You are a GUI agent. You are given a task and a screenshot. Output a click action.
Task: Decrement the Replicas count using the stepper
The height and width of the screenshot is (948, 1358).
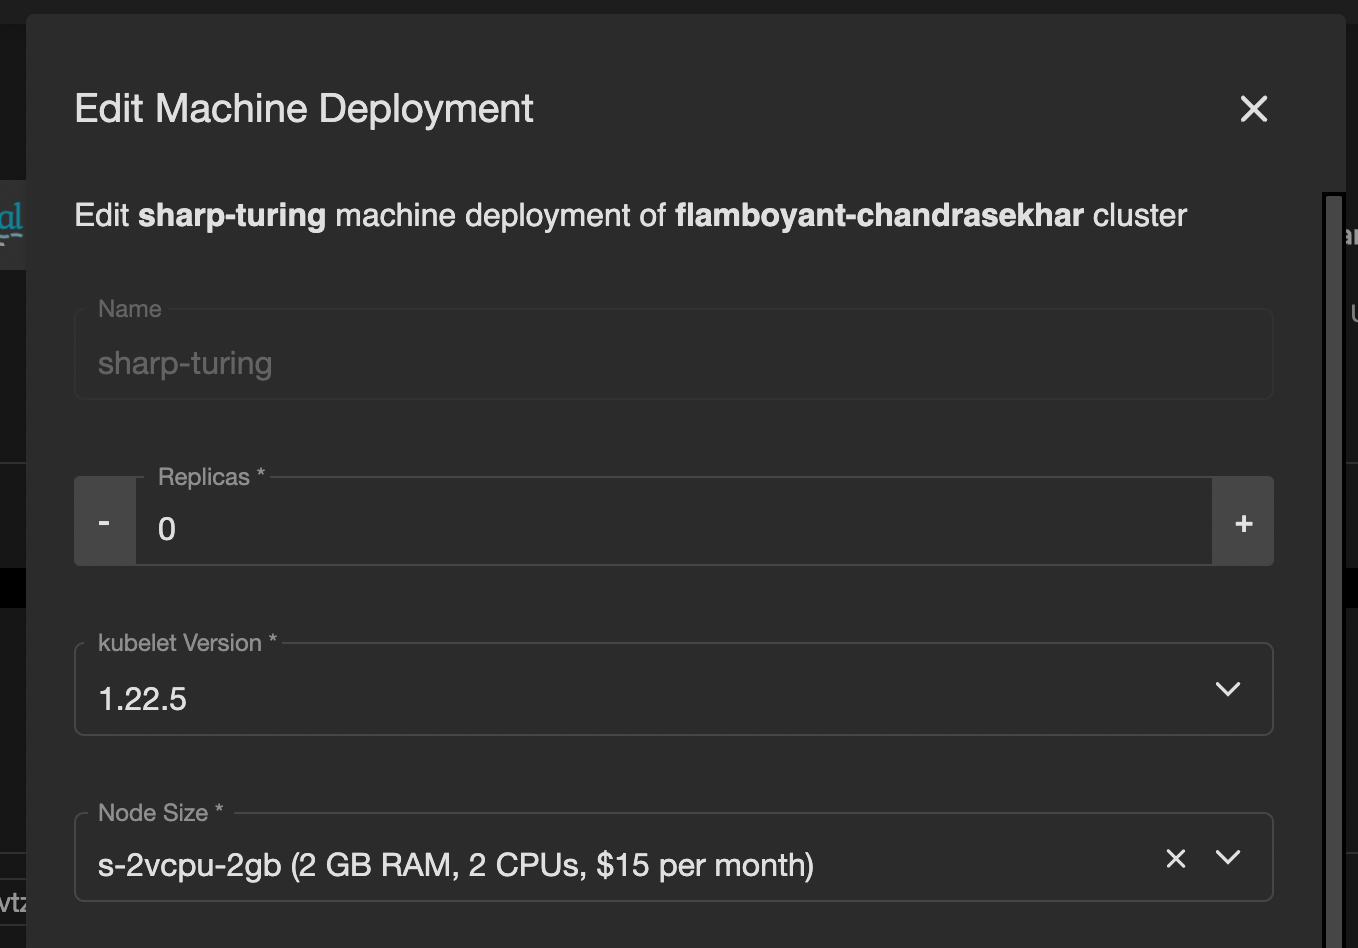104,521
